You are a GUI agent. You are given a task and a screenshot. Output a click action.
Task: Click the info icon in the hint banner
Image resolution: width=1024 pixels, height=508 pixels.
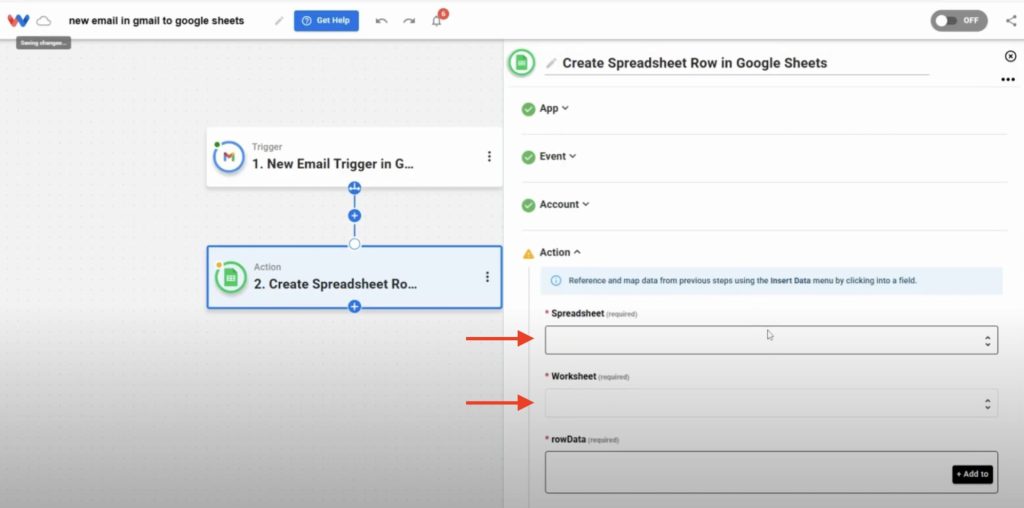556,281
